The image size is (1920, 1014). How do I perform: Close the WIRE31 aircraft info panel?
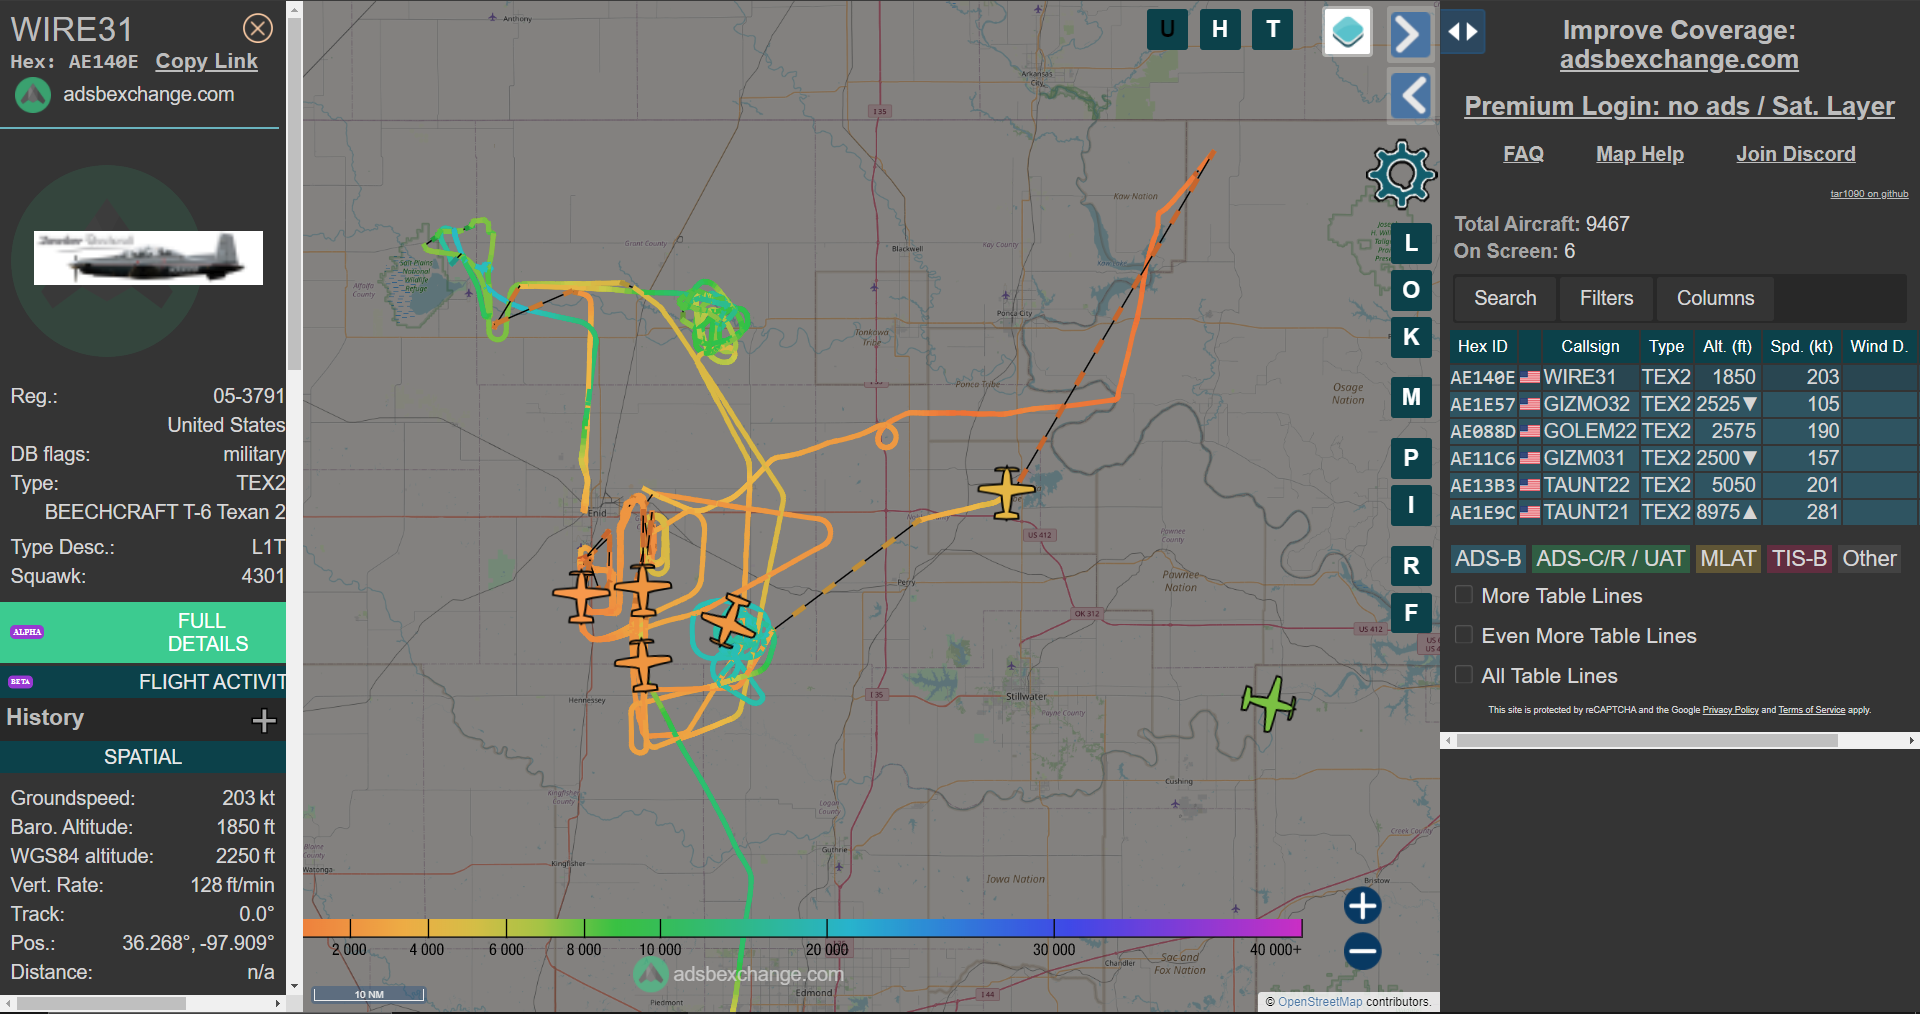[258, 28]
